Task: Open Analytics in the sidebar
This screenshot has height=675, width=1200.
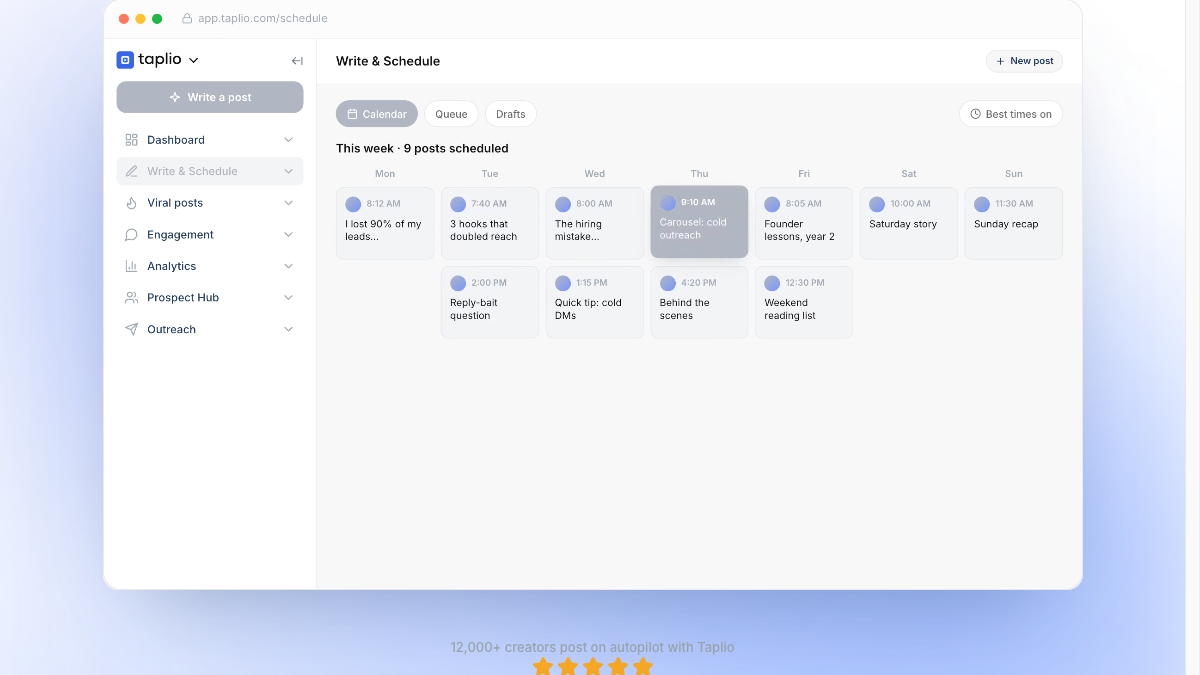Action: pyautogui.click(x=210, y=266)
